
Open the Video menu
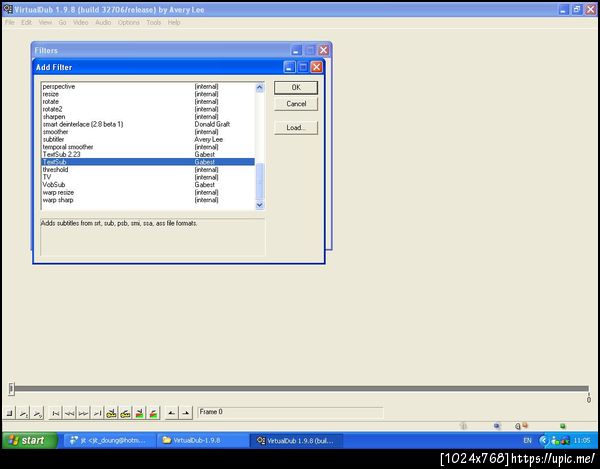[80, 23]
